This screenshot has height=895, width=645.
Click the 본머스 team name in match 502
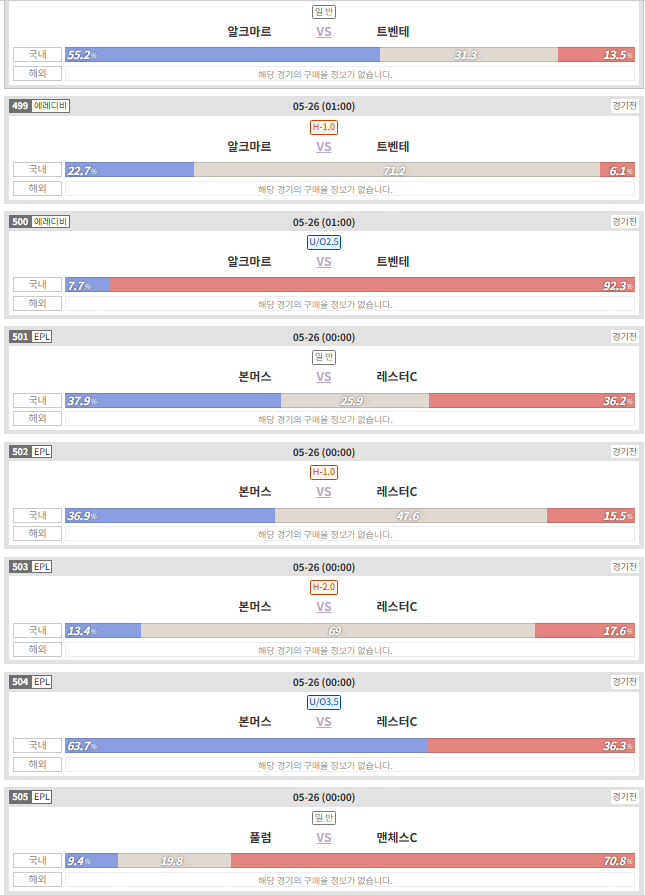(255, 491)
